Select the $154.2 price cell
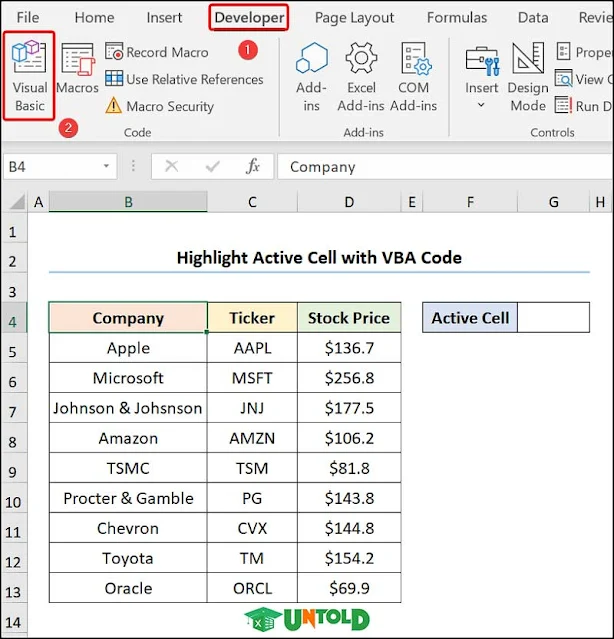 [x=349, y=558]
